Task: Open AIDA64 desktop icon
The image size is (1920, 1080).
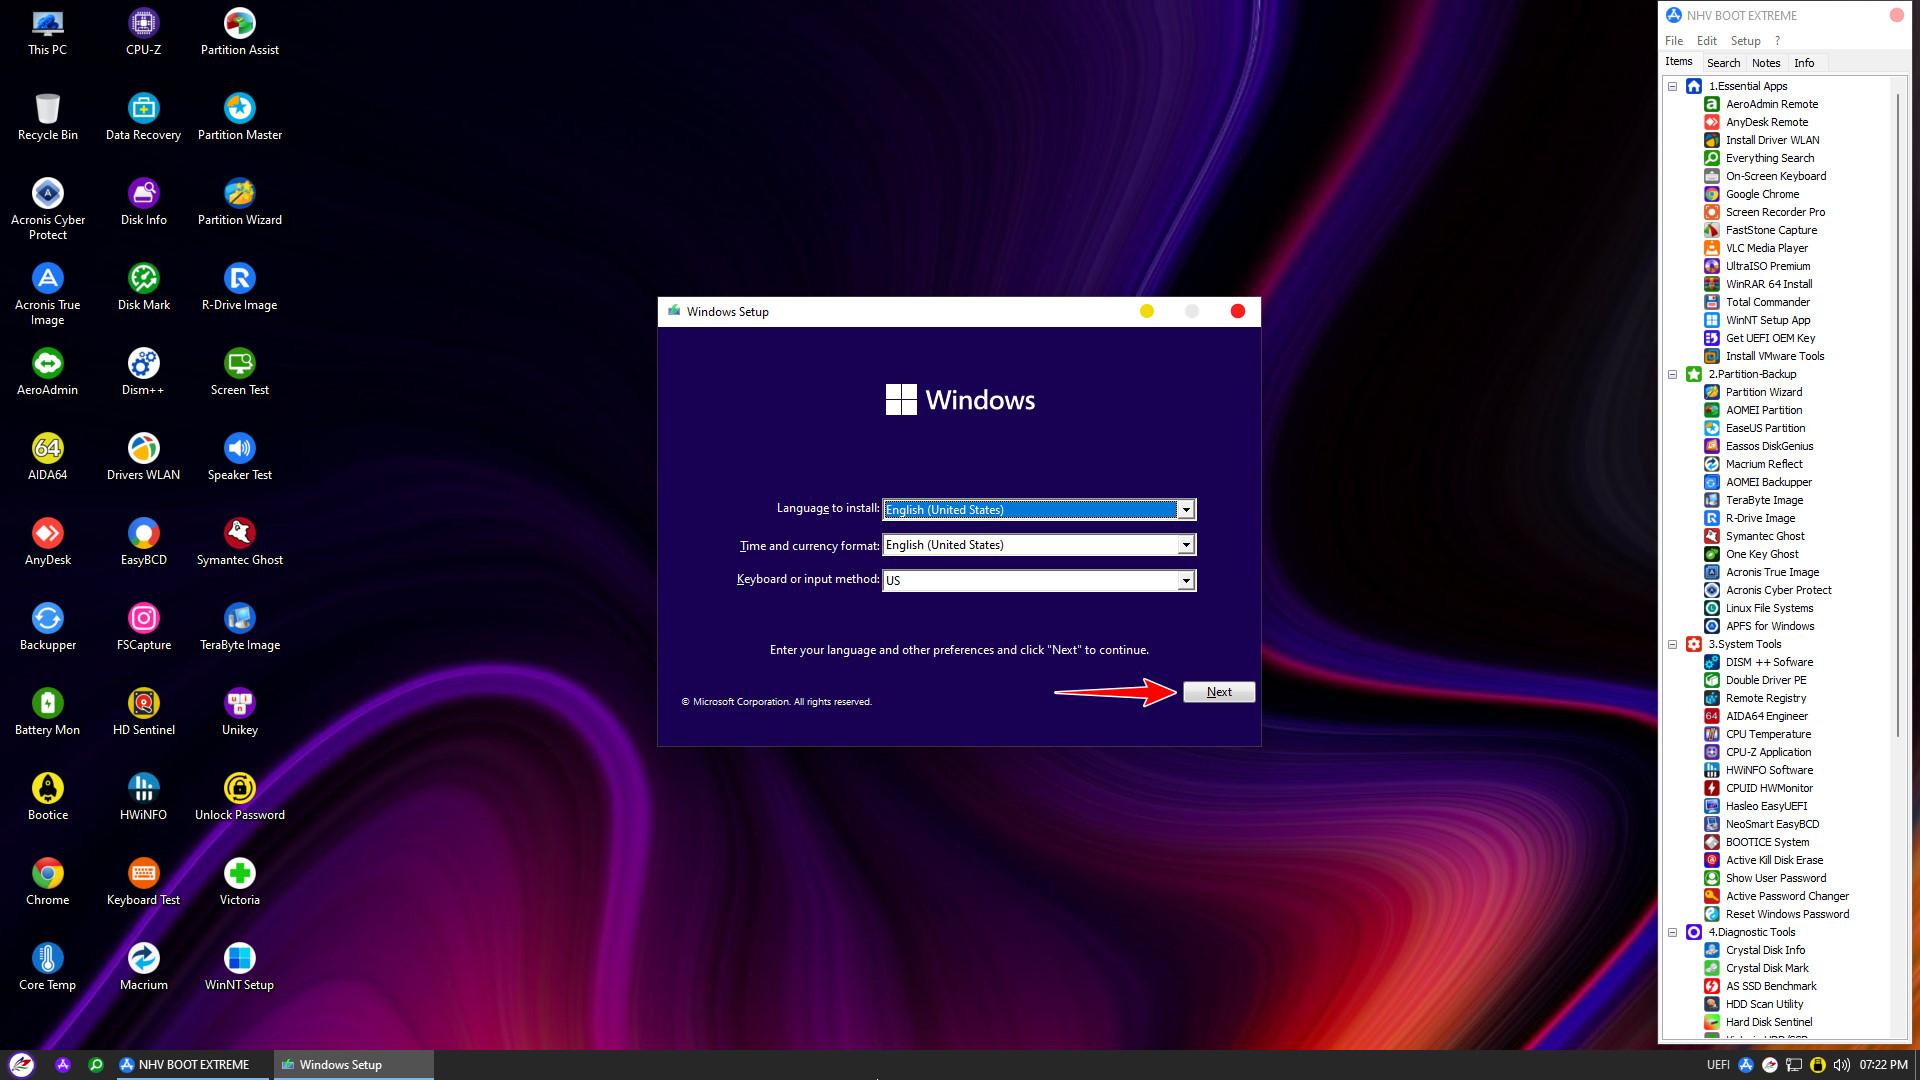Action: [x=47, y=449]
